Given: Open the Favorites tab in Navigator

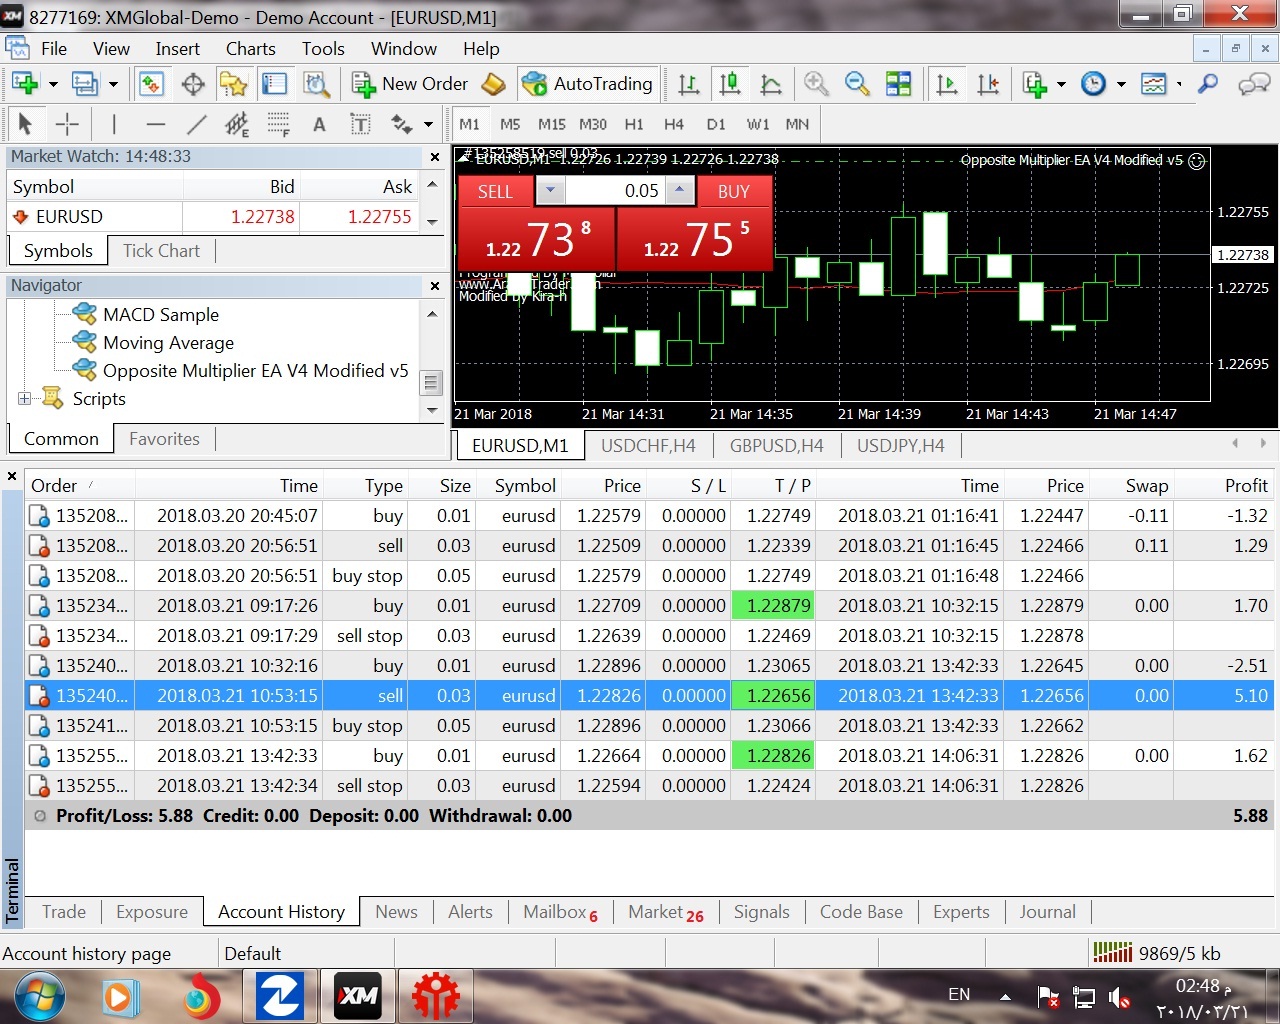Looking at the screenshot, I should 164,439.
